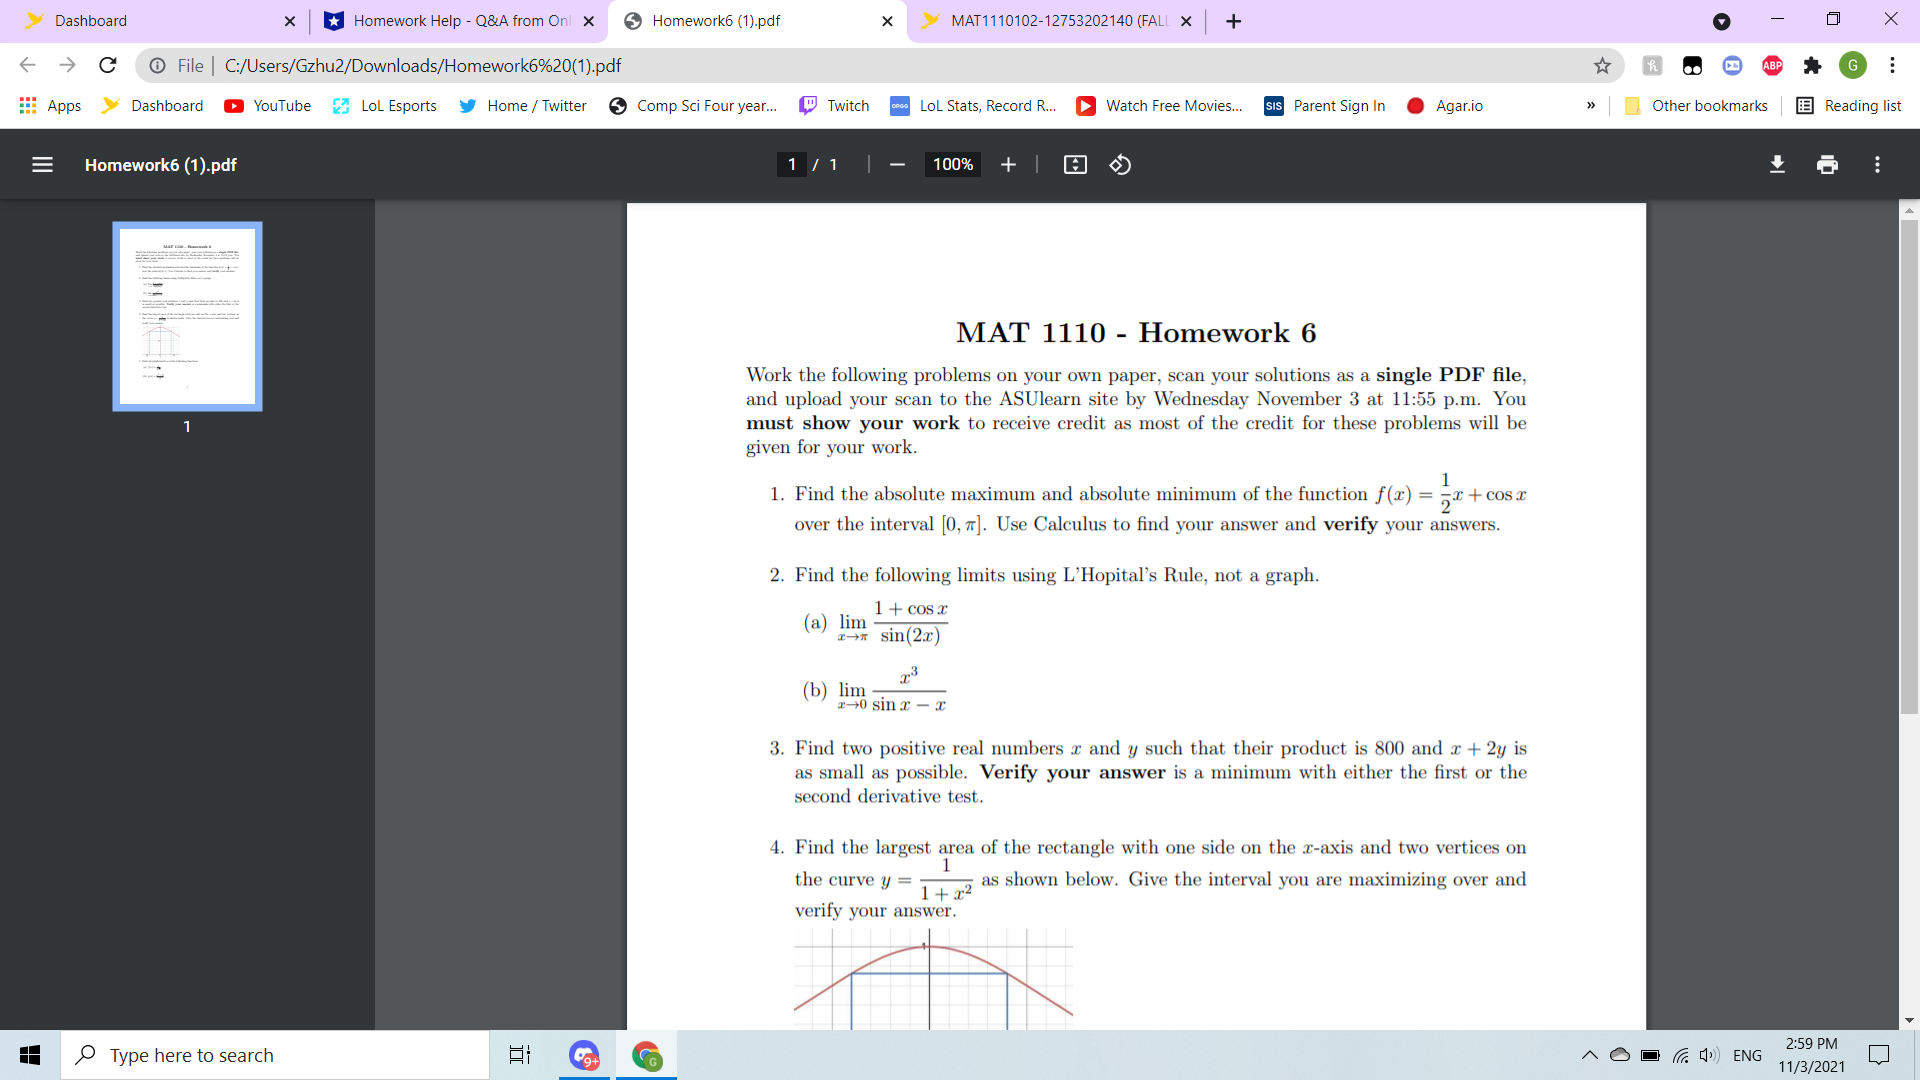Zoom in on the PDF

pos(1008,164)
